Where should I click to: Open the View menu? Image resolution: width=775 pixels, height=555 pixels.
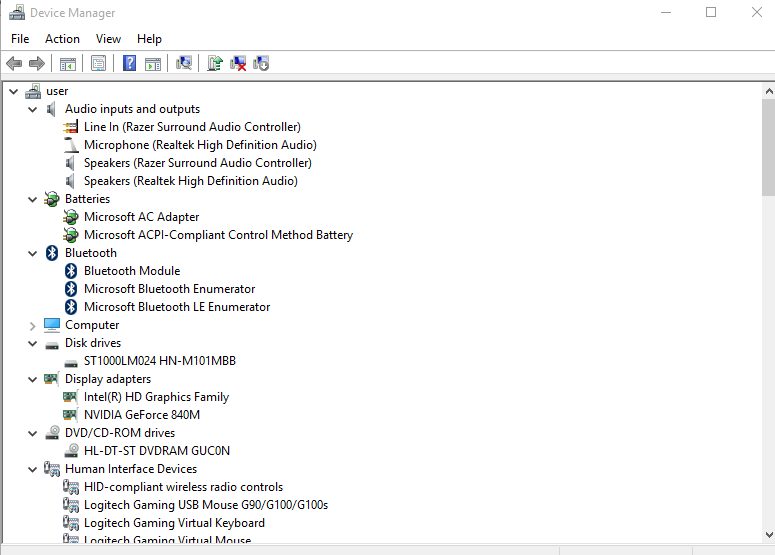click(x=108, y=39)
